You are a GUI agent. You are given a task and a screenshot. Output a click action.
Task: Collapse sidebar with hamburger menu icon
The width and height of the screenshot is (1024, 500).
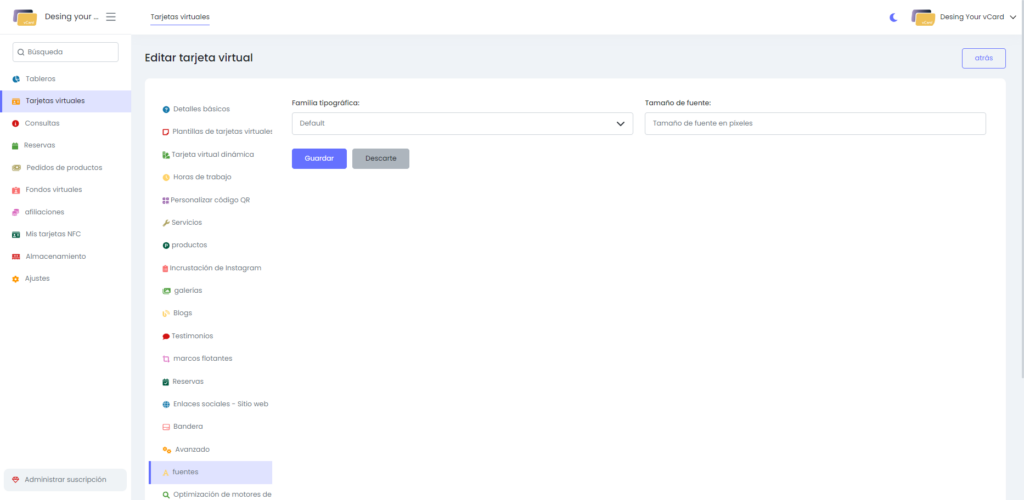point(111,17)
